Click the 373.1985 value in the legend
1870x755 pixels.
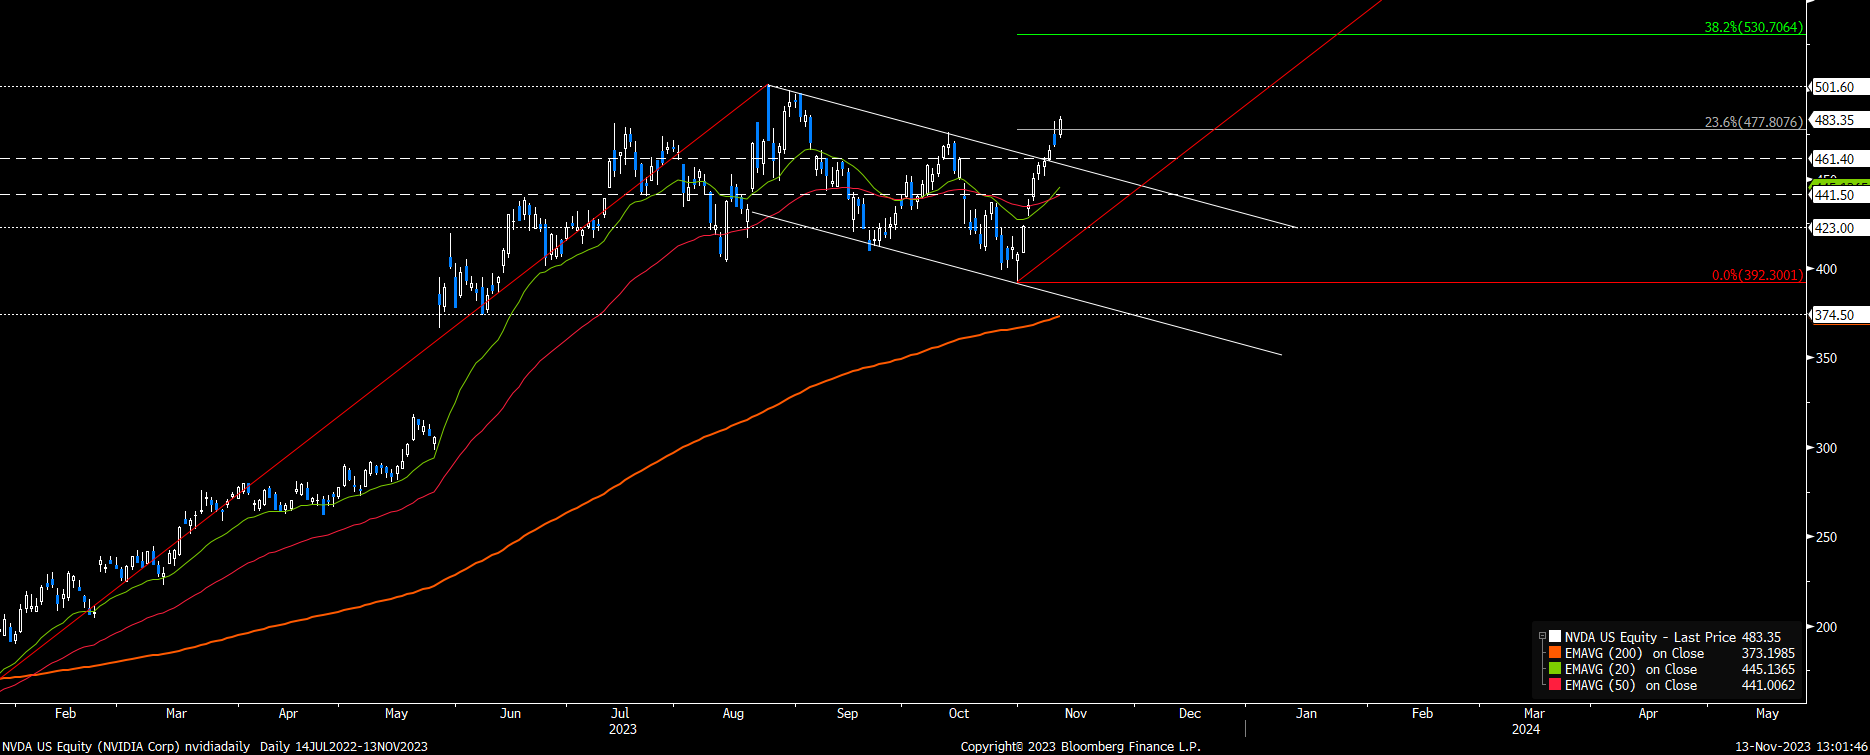coord(1767,653)
